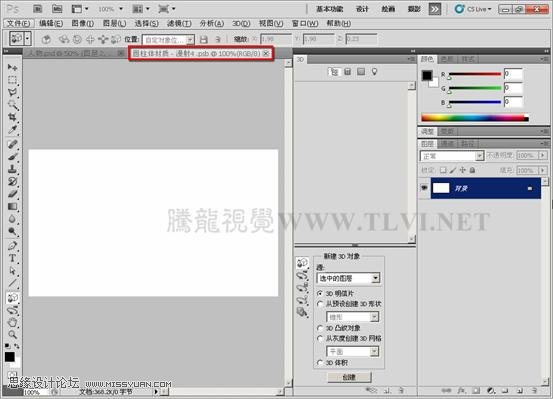
Task: Open the 图像(I) menu
Action: coord(83,24)
